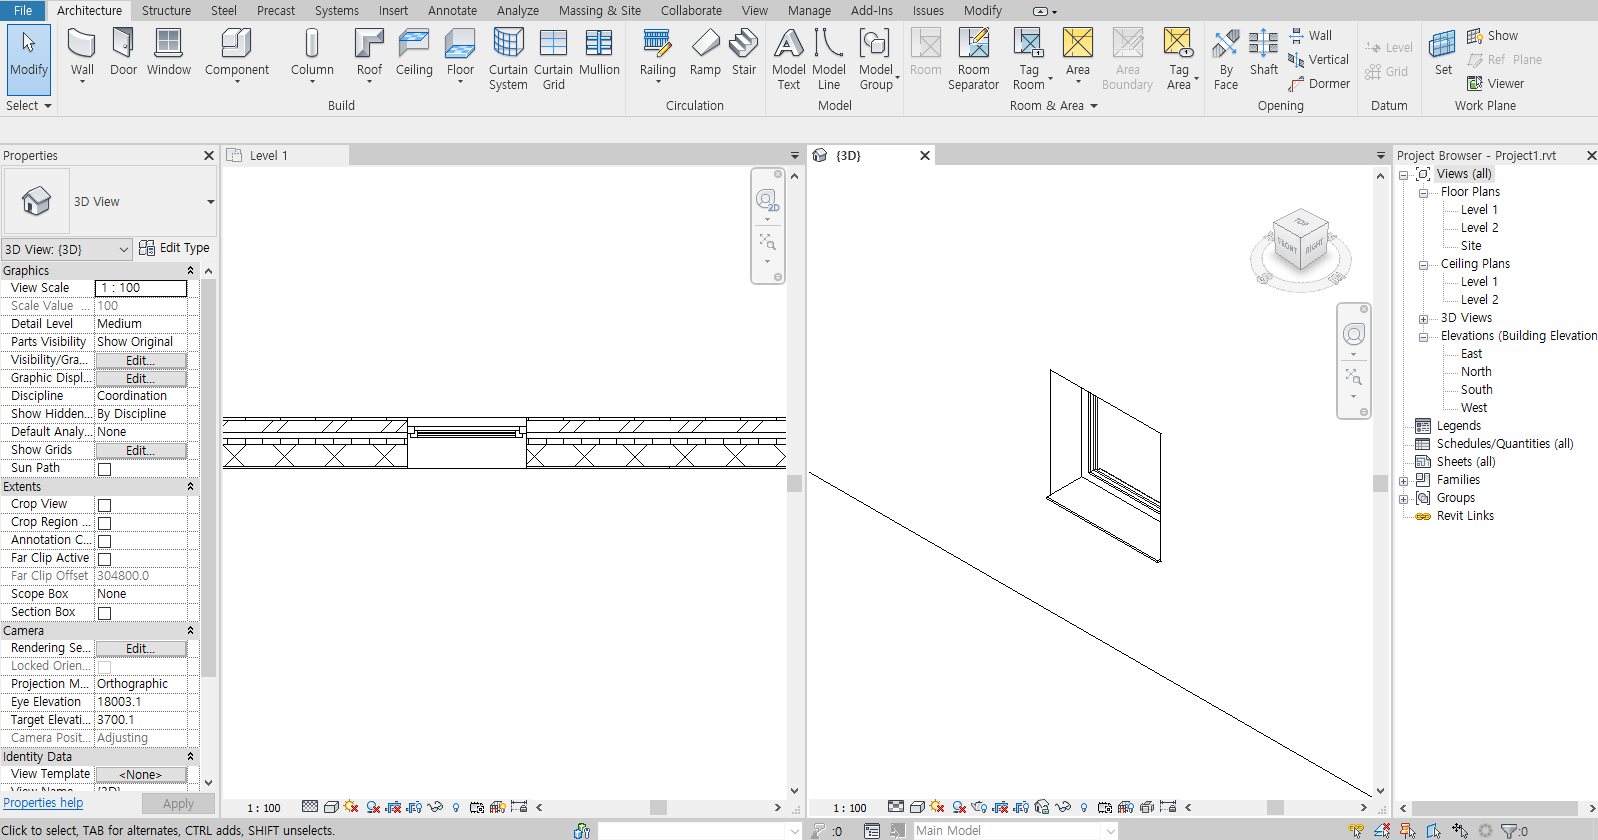Image resolution: width=1598 pixels, height=840 pixels.
Task: Collapse the Camera properties section
Action: pos(190,630)
